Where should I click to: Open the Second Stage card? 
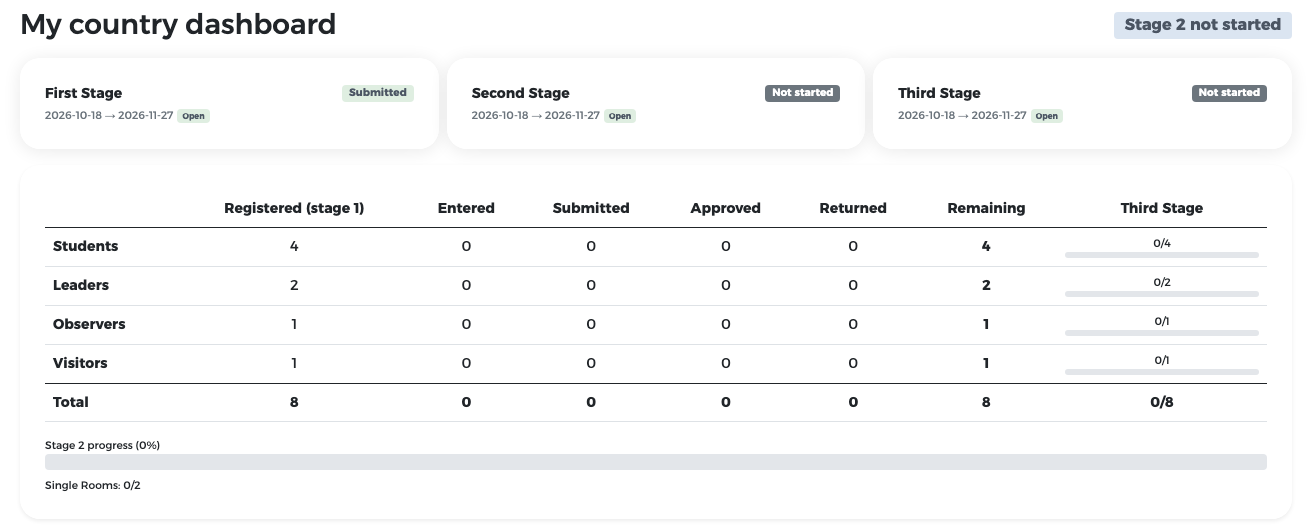click(656, 104)
